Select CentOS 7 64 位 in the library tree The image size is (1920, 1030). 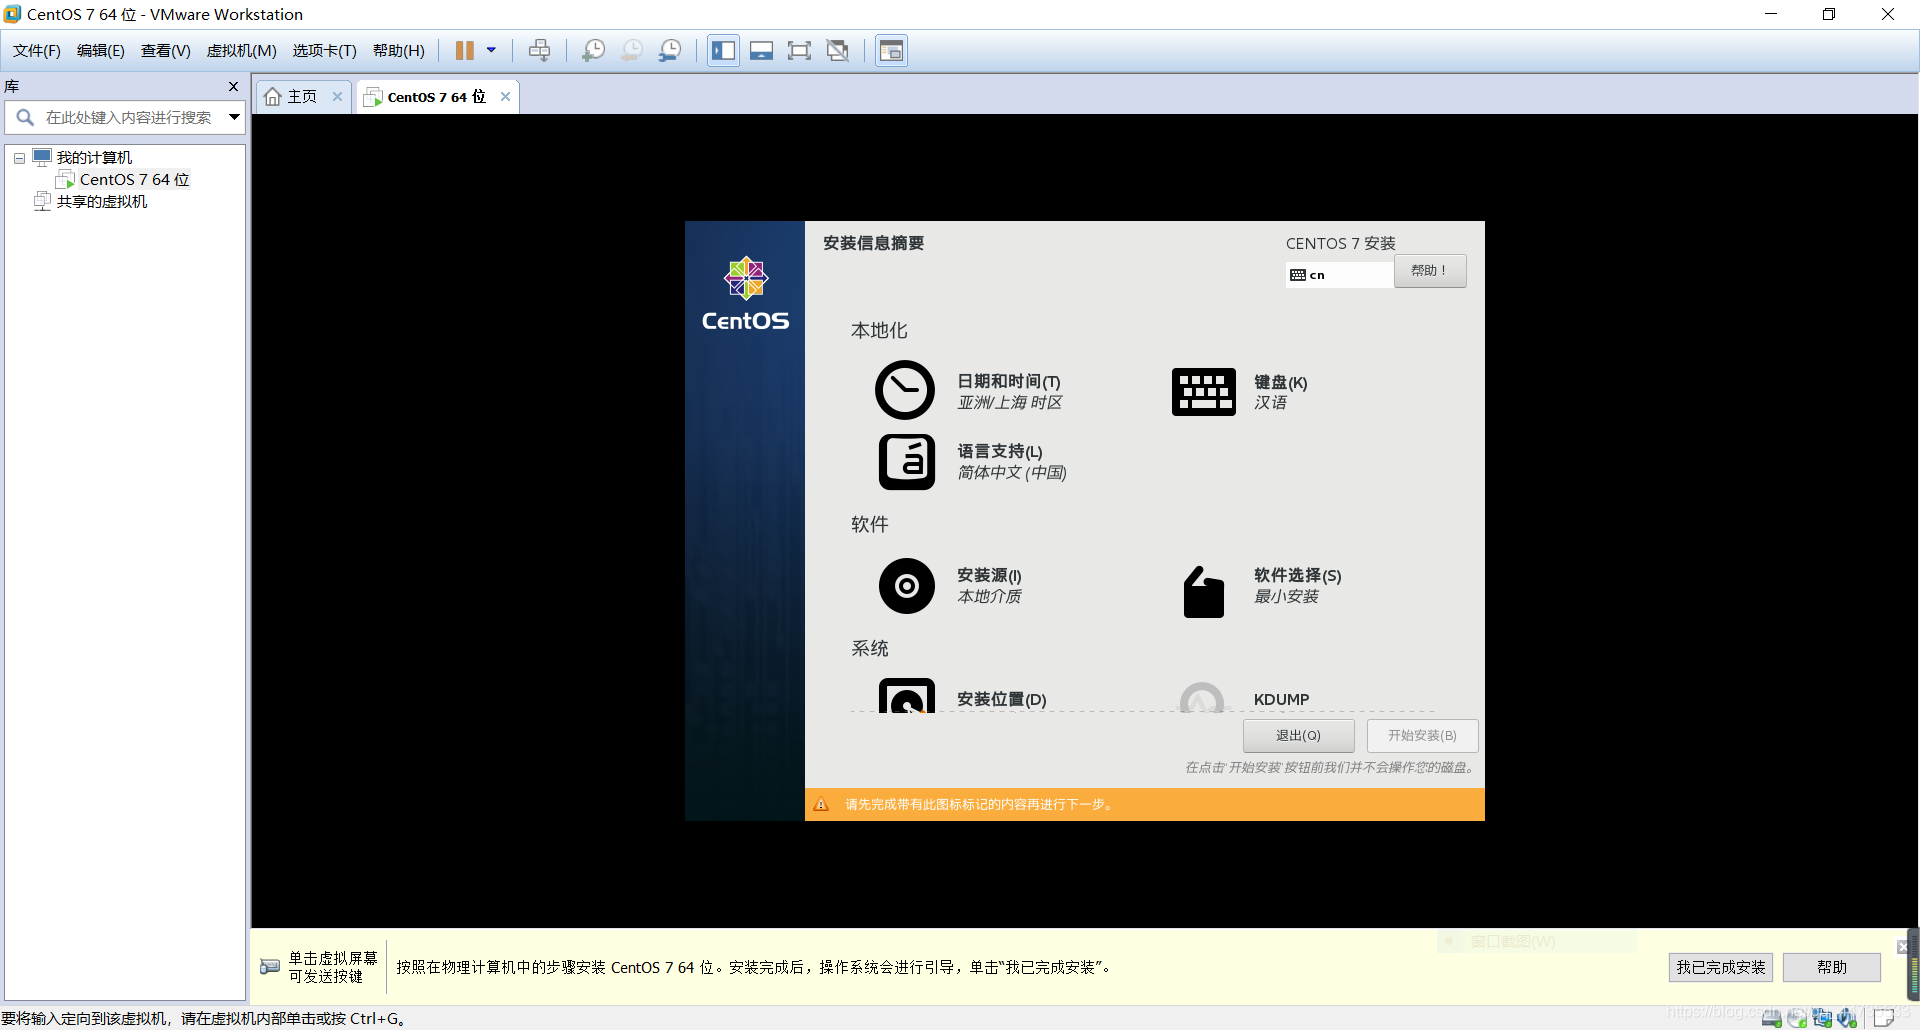pyautogui.click(x=134, y=180)
